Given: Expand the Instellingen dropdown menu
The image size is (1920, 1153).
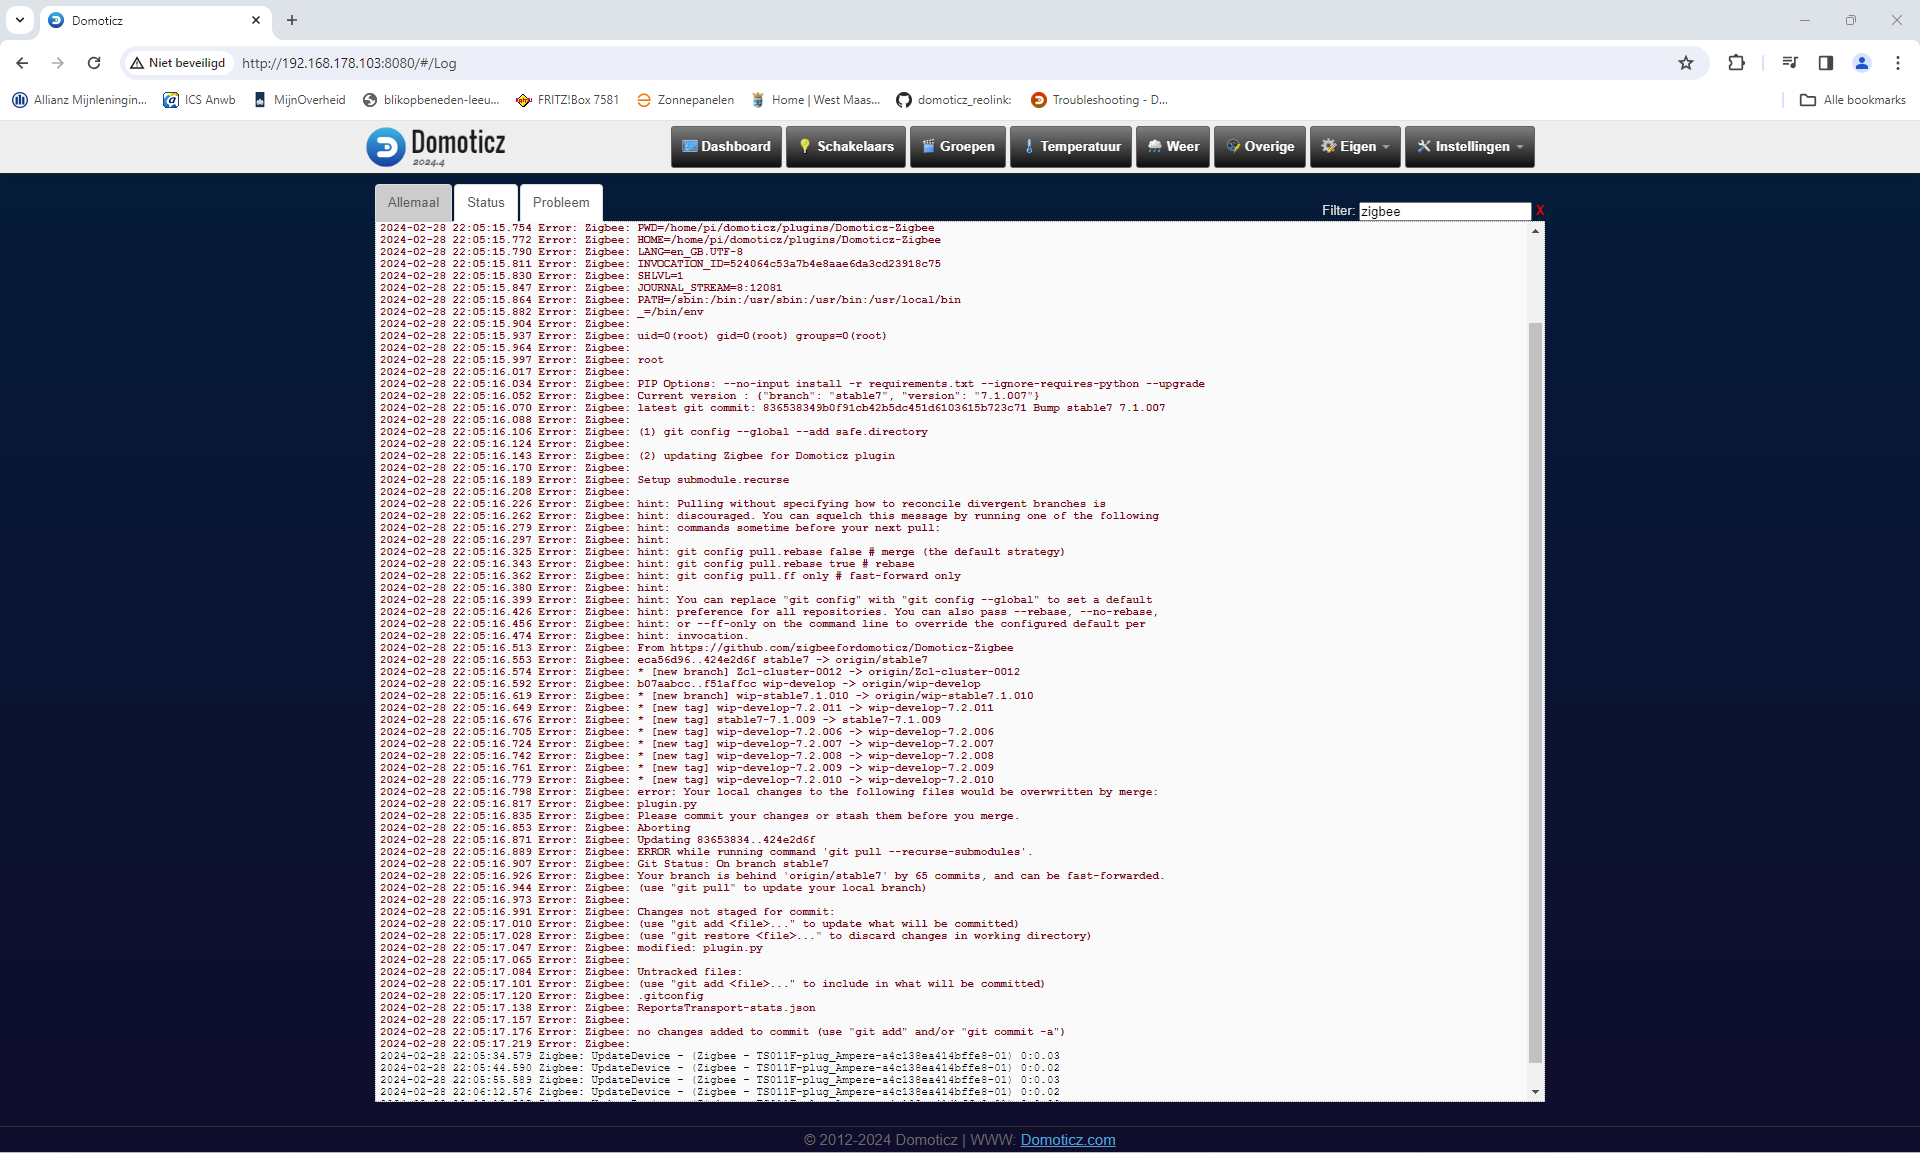Looking at the screenshot, I should click(1470, 146).
